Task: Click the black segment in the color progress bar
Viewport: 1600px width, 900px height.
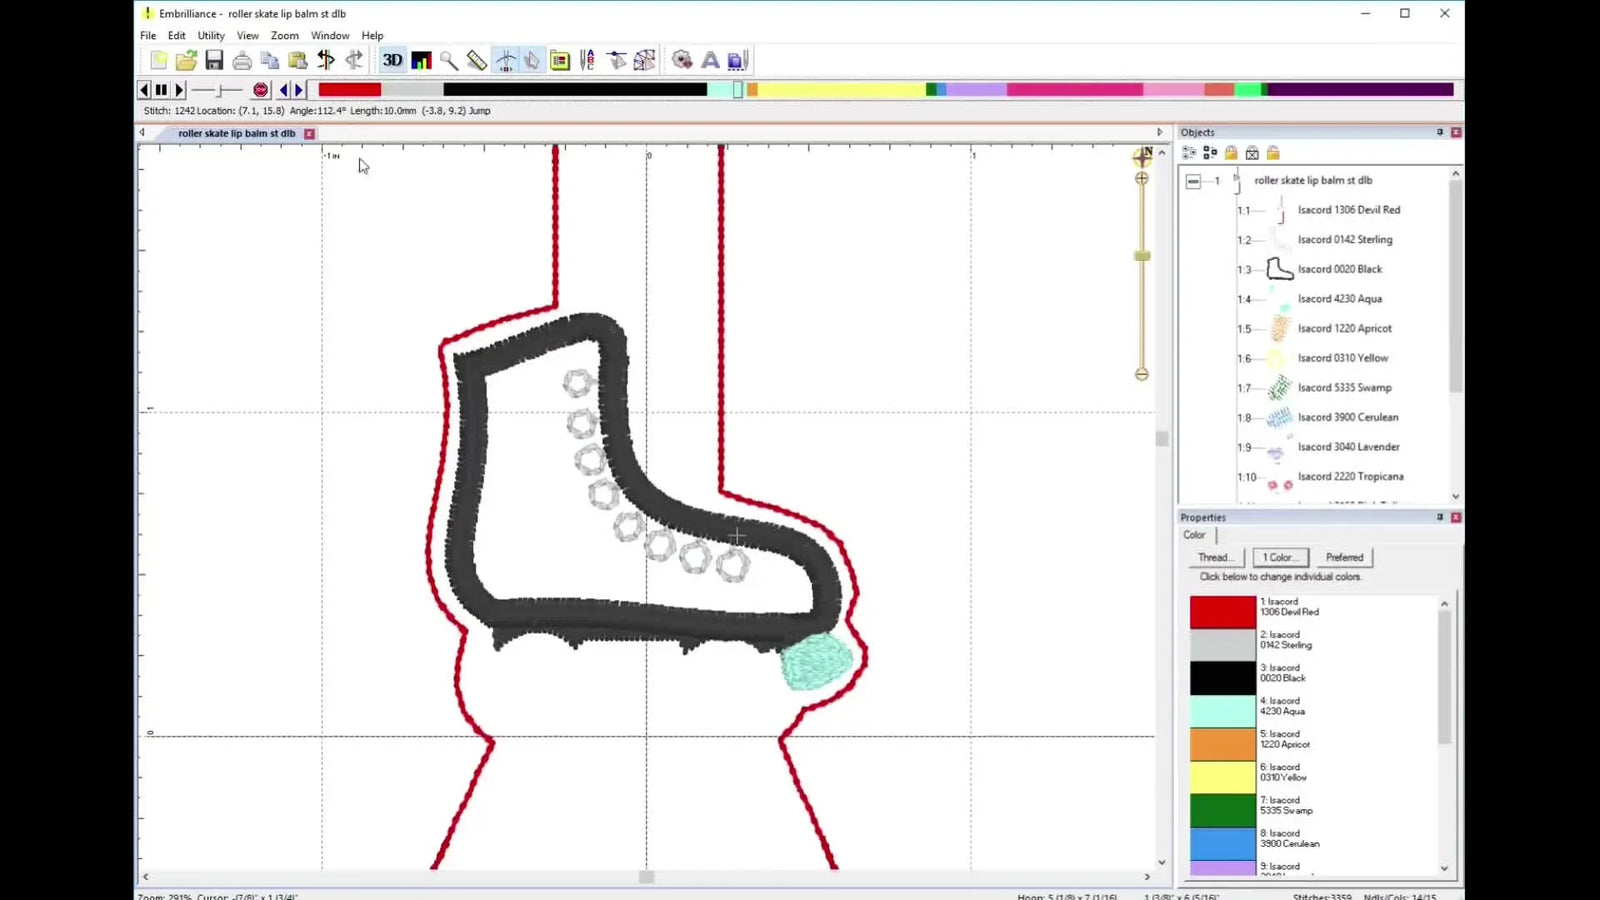Action: 575,90
